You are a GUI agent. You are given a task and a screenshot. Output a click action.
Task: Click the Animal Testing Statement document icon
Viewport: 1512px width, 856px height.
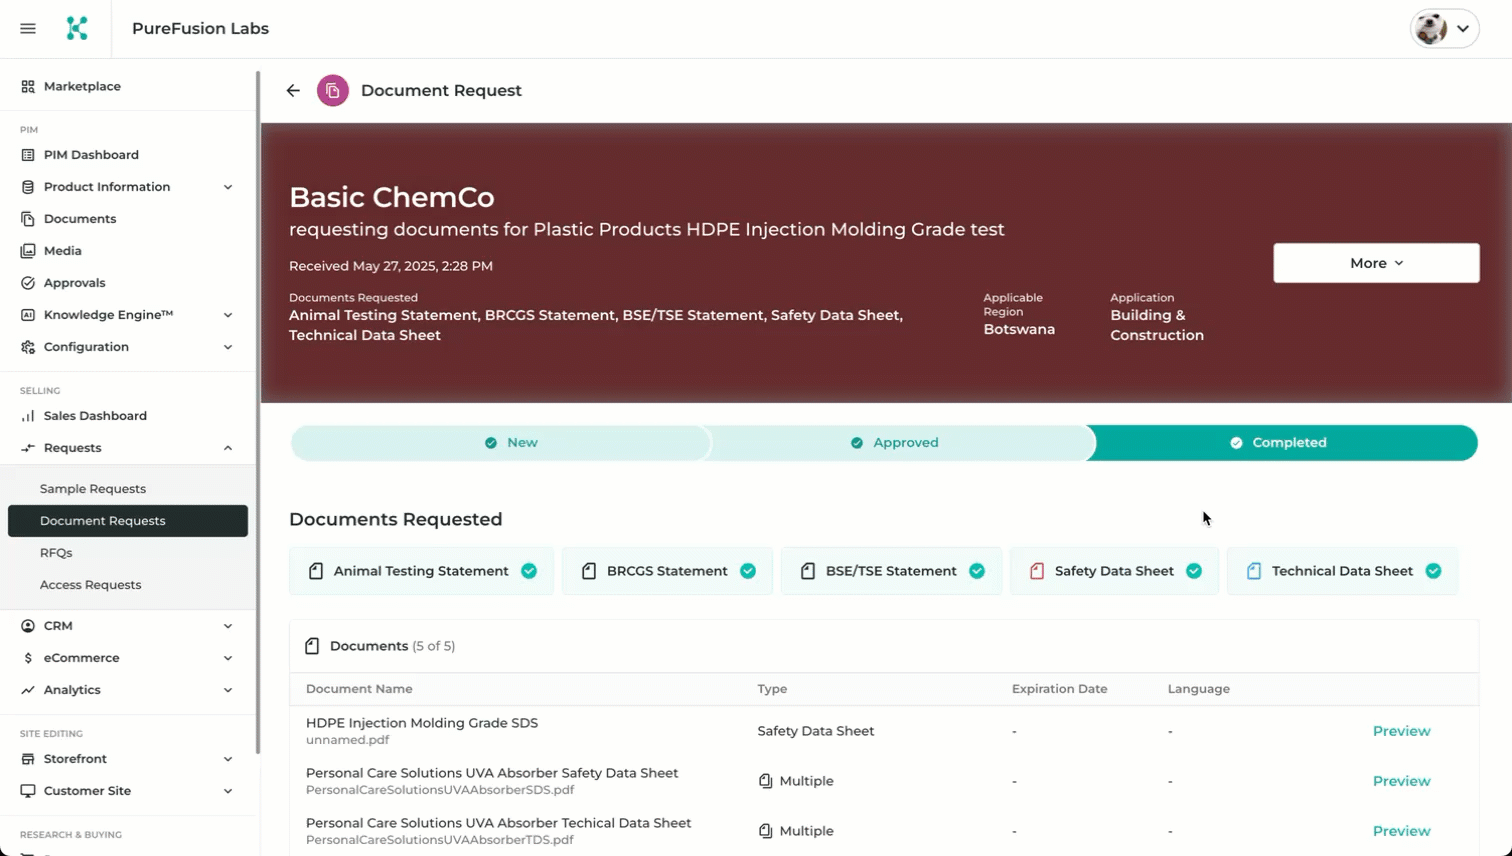316,571
